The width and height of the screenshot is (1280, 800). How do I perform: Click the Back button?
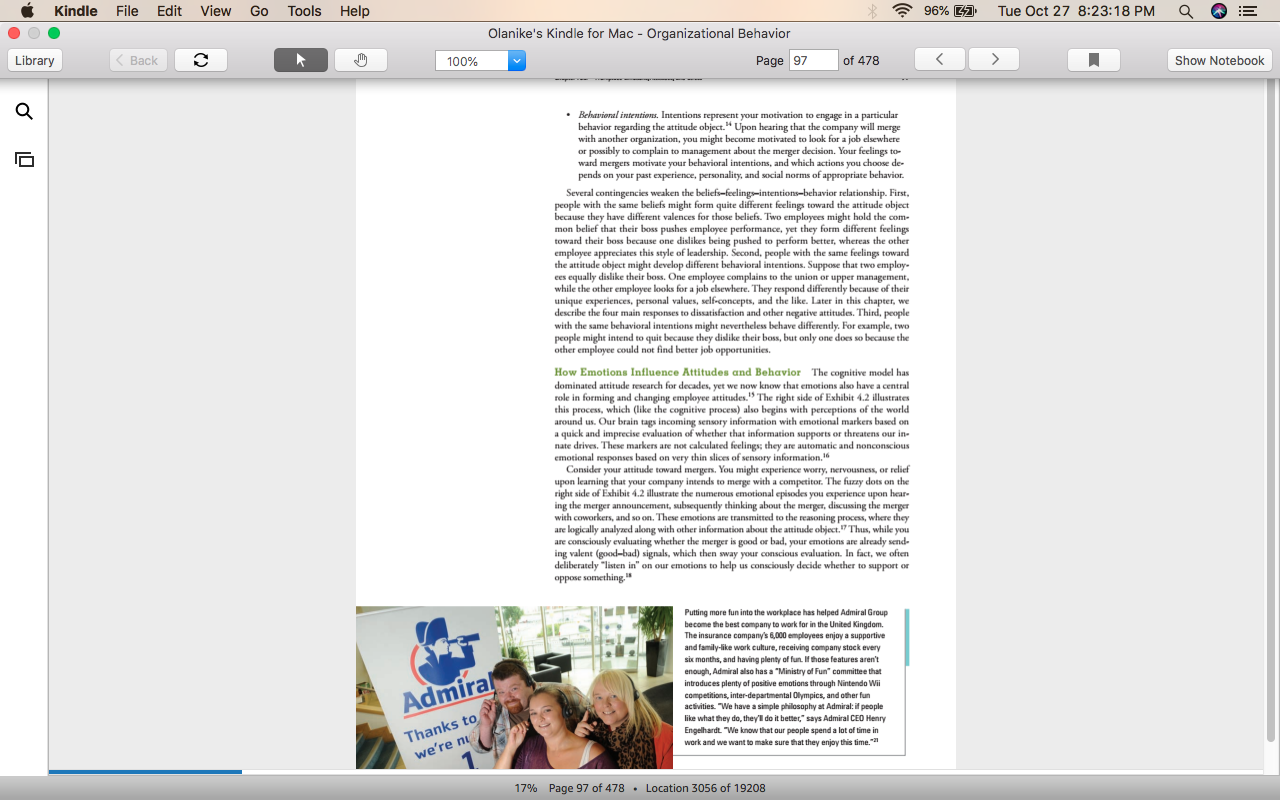[138, 60]
